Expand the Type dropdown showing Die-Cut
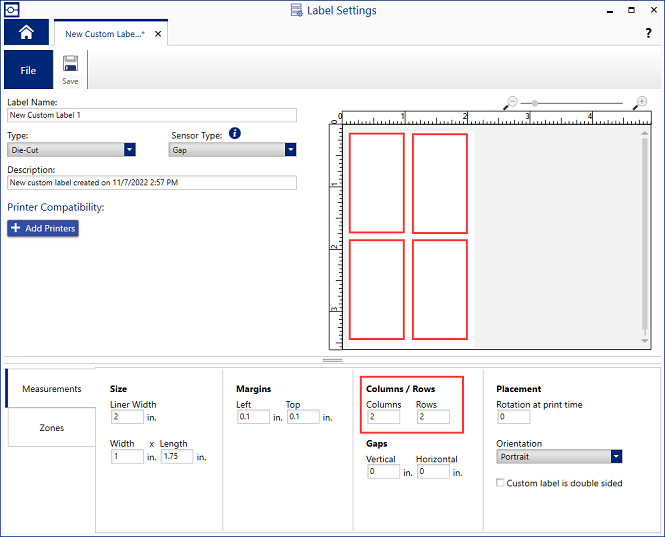Screen dimensions: 665x537 tap(129, 150)
